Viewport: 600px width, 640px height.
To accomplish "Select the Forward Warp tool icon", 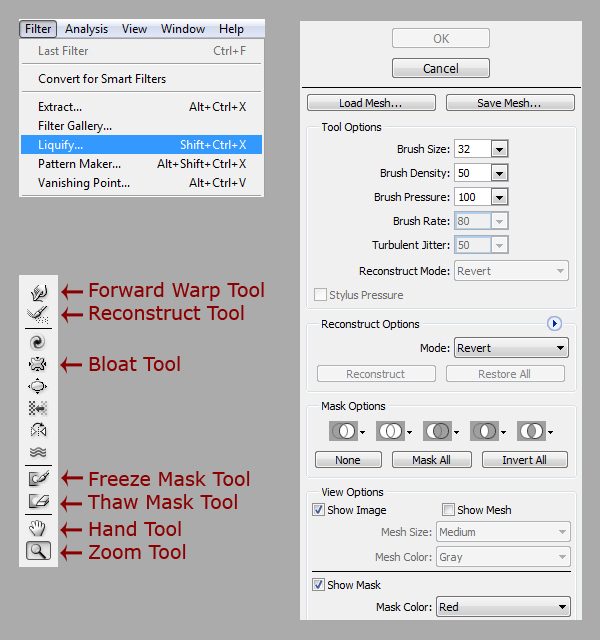I will tap(38, 291).
